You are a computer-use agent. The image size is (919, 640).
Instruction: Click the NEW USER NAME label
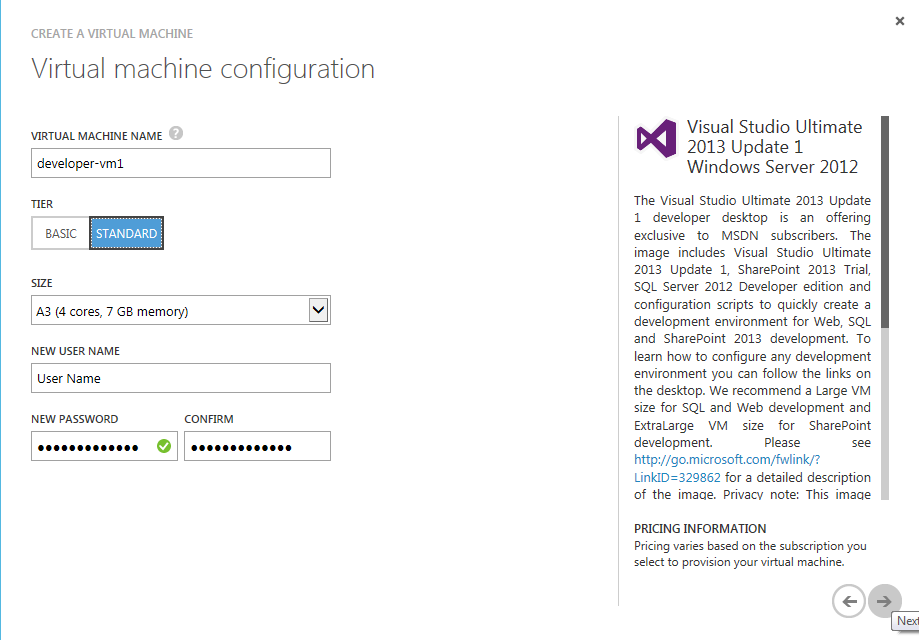[75, 351]
